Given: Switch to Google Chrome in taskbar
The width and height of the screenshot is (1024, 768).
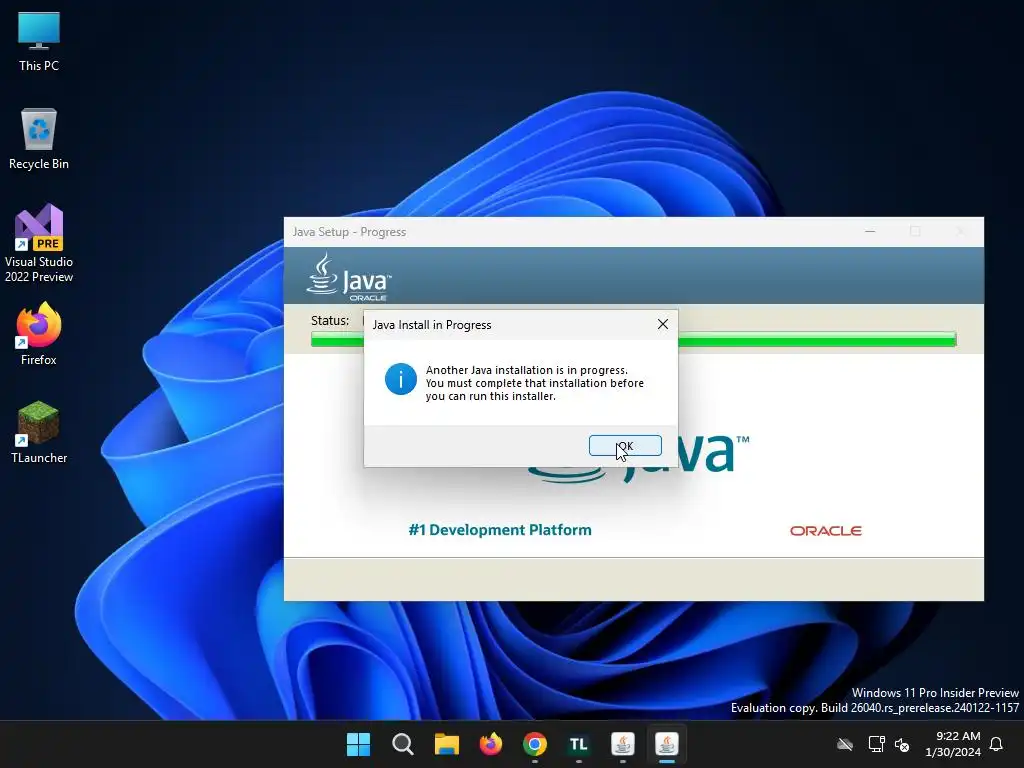Looking at the screenshot, I should coord(535,744).
